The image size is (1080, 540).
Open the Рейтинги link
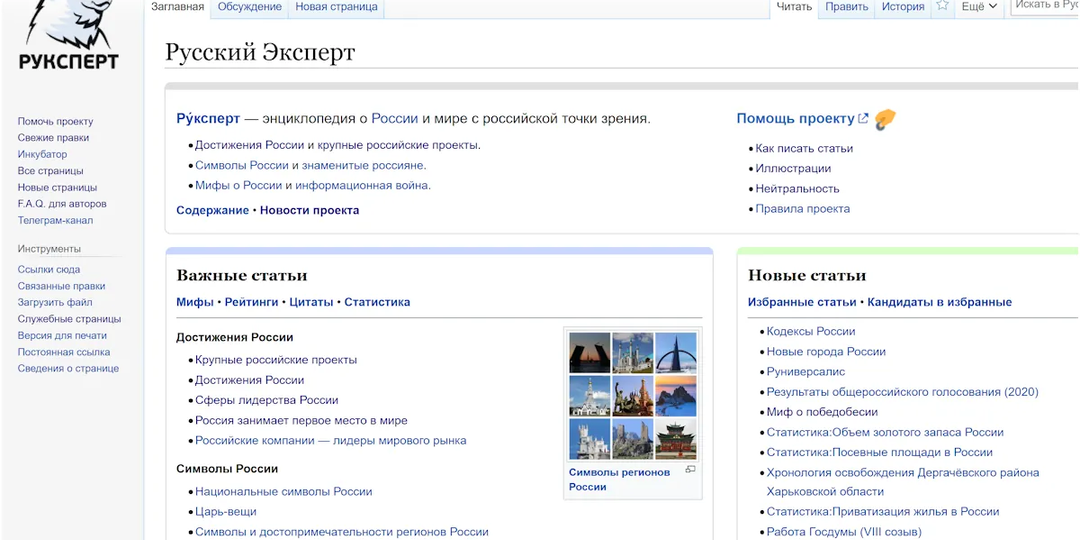point(251,302)
